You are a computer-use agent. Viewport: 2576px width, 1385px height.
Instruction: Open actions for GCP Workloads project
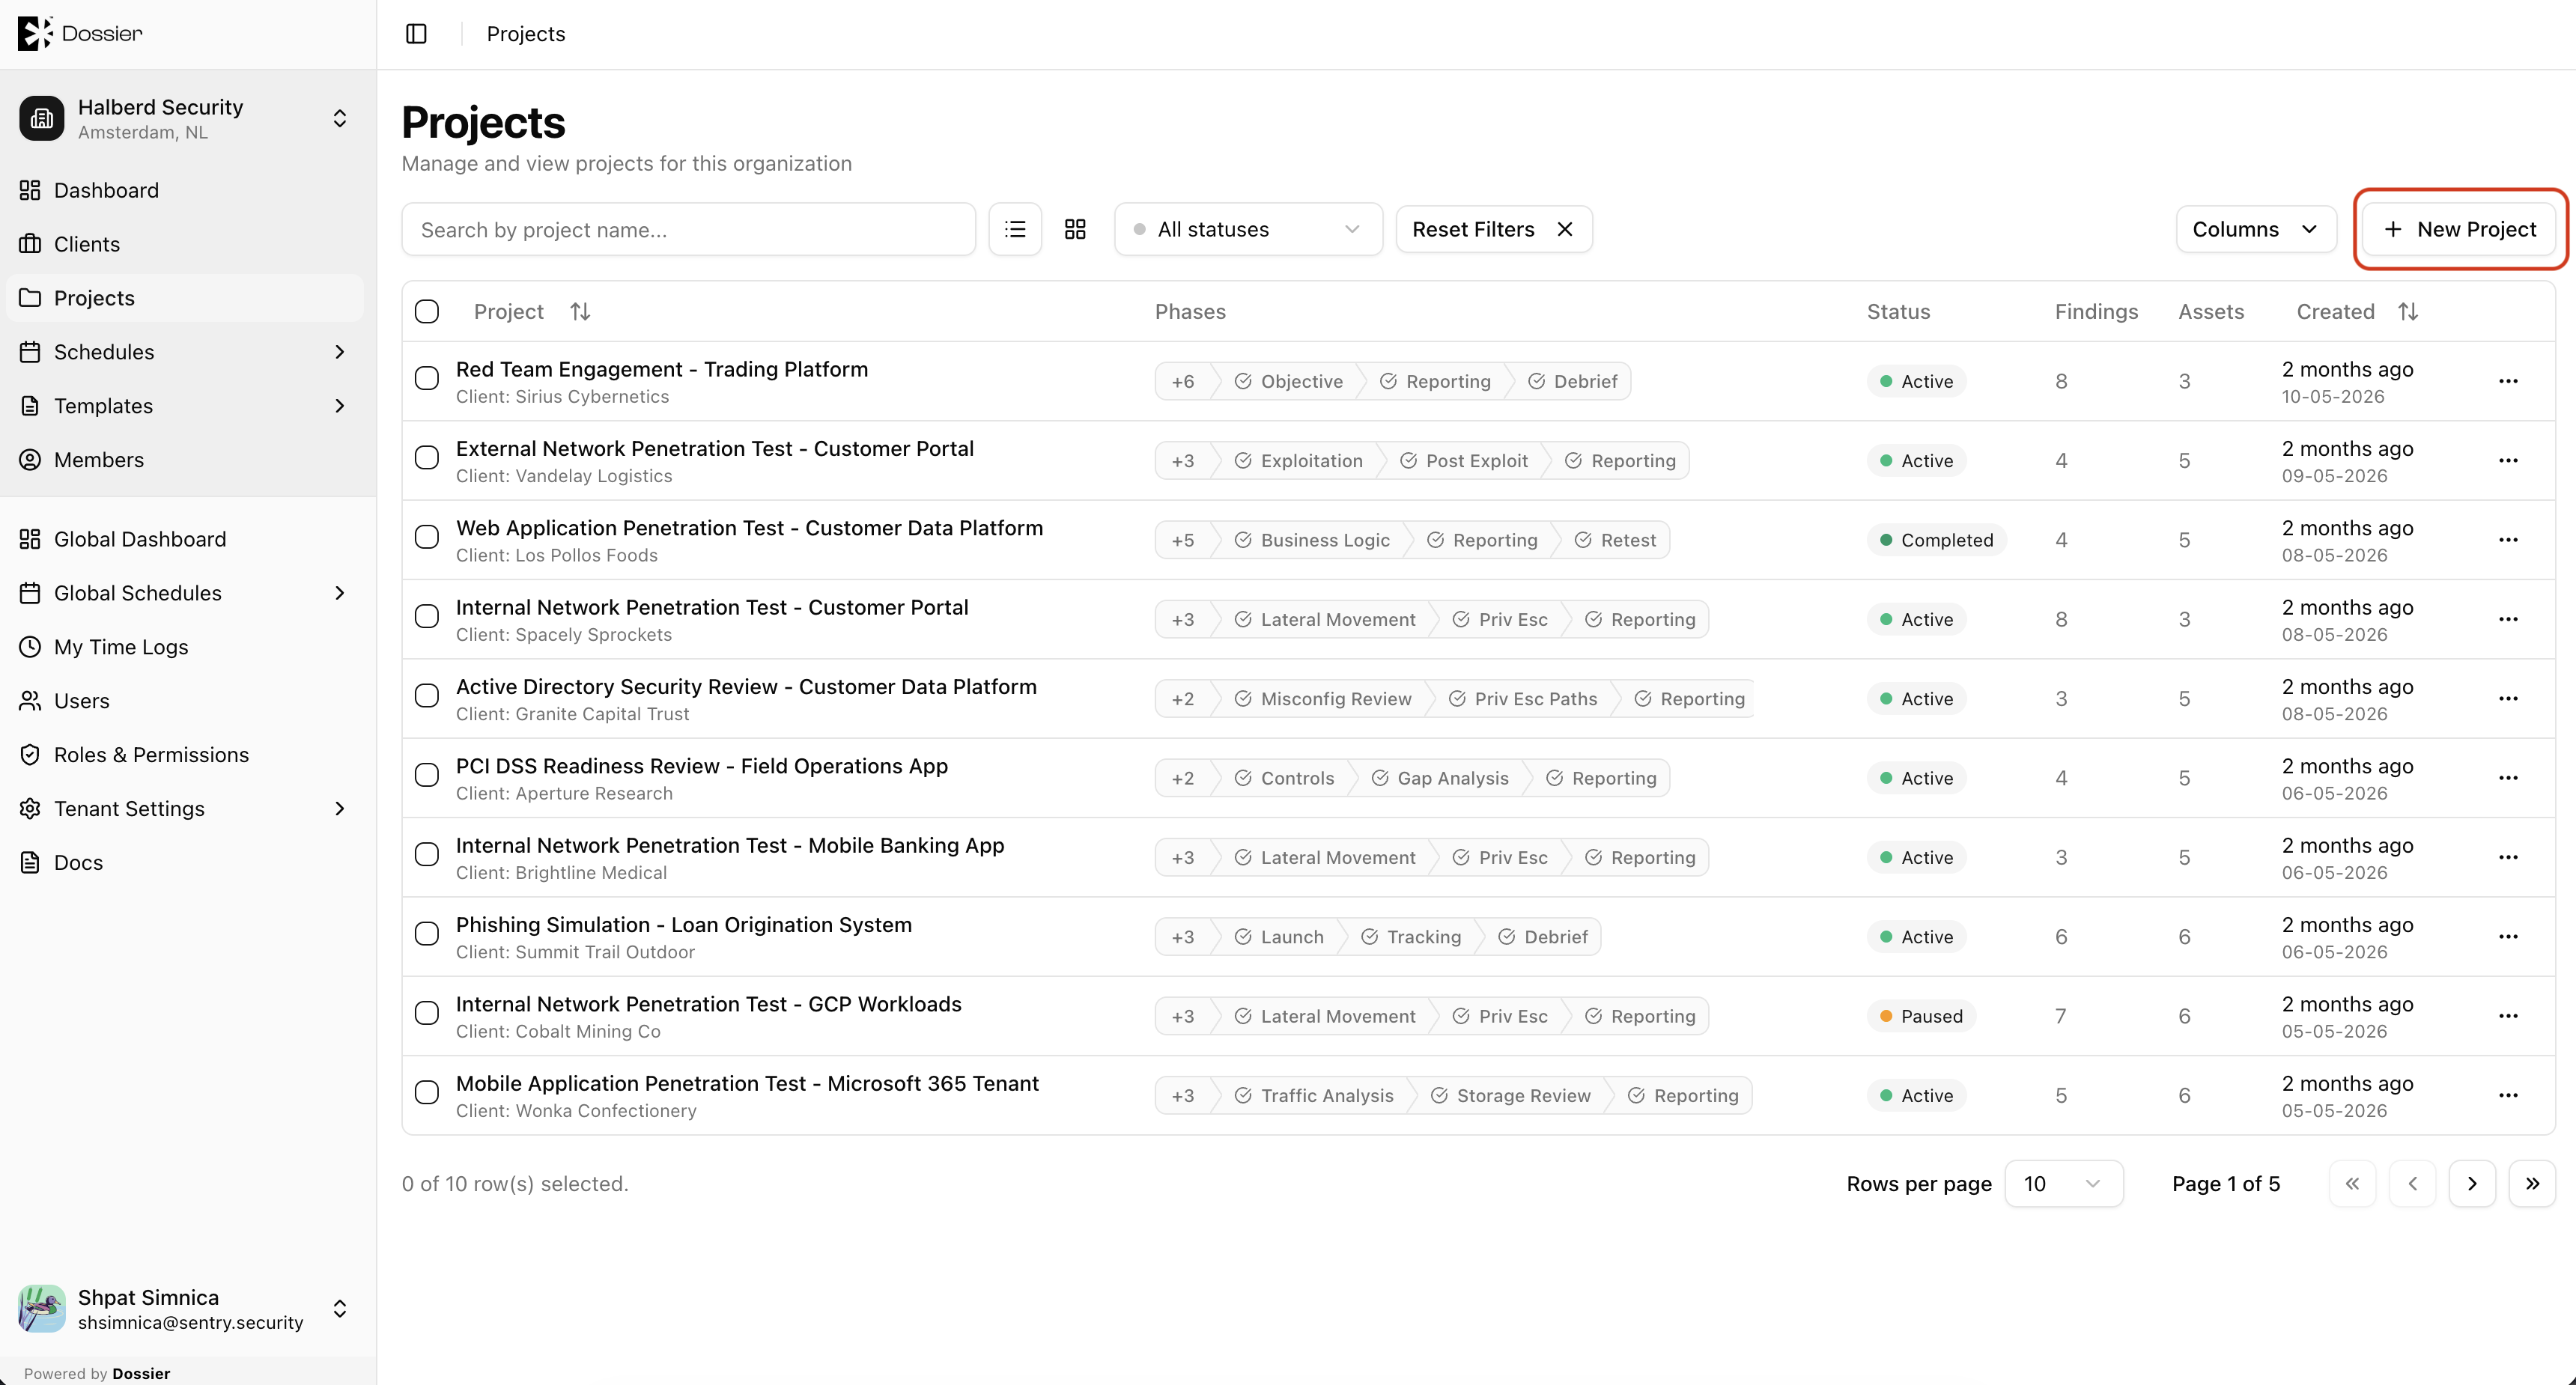(2508, 1016)
